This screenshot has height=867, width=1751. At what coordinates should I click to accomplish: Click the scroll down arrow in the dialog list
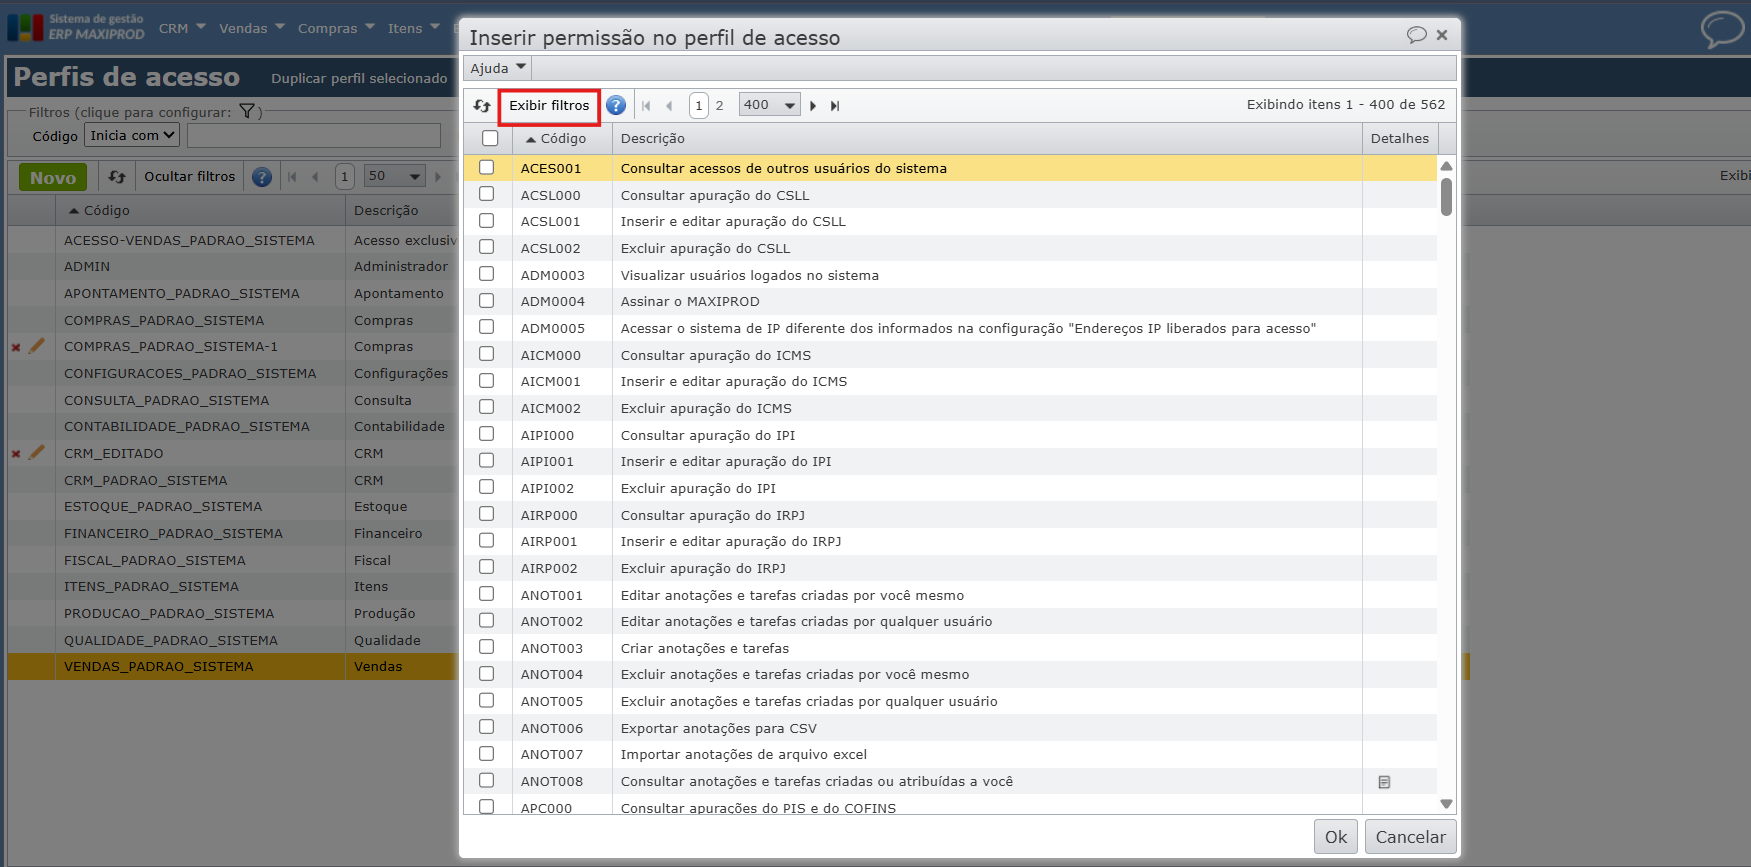click(1446, 804)
